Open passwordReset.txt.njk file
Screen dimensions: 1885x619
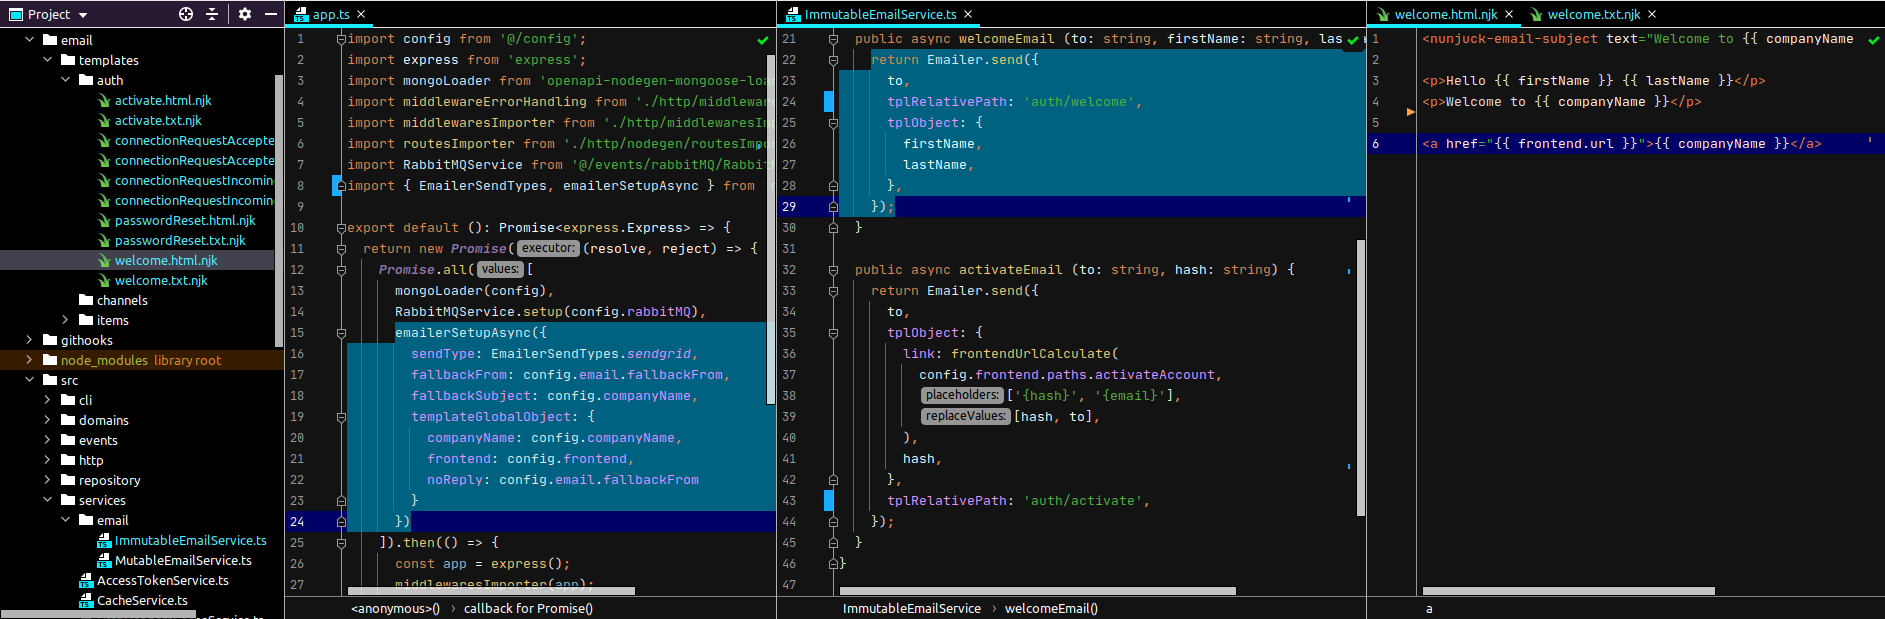point(180,240)
